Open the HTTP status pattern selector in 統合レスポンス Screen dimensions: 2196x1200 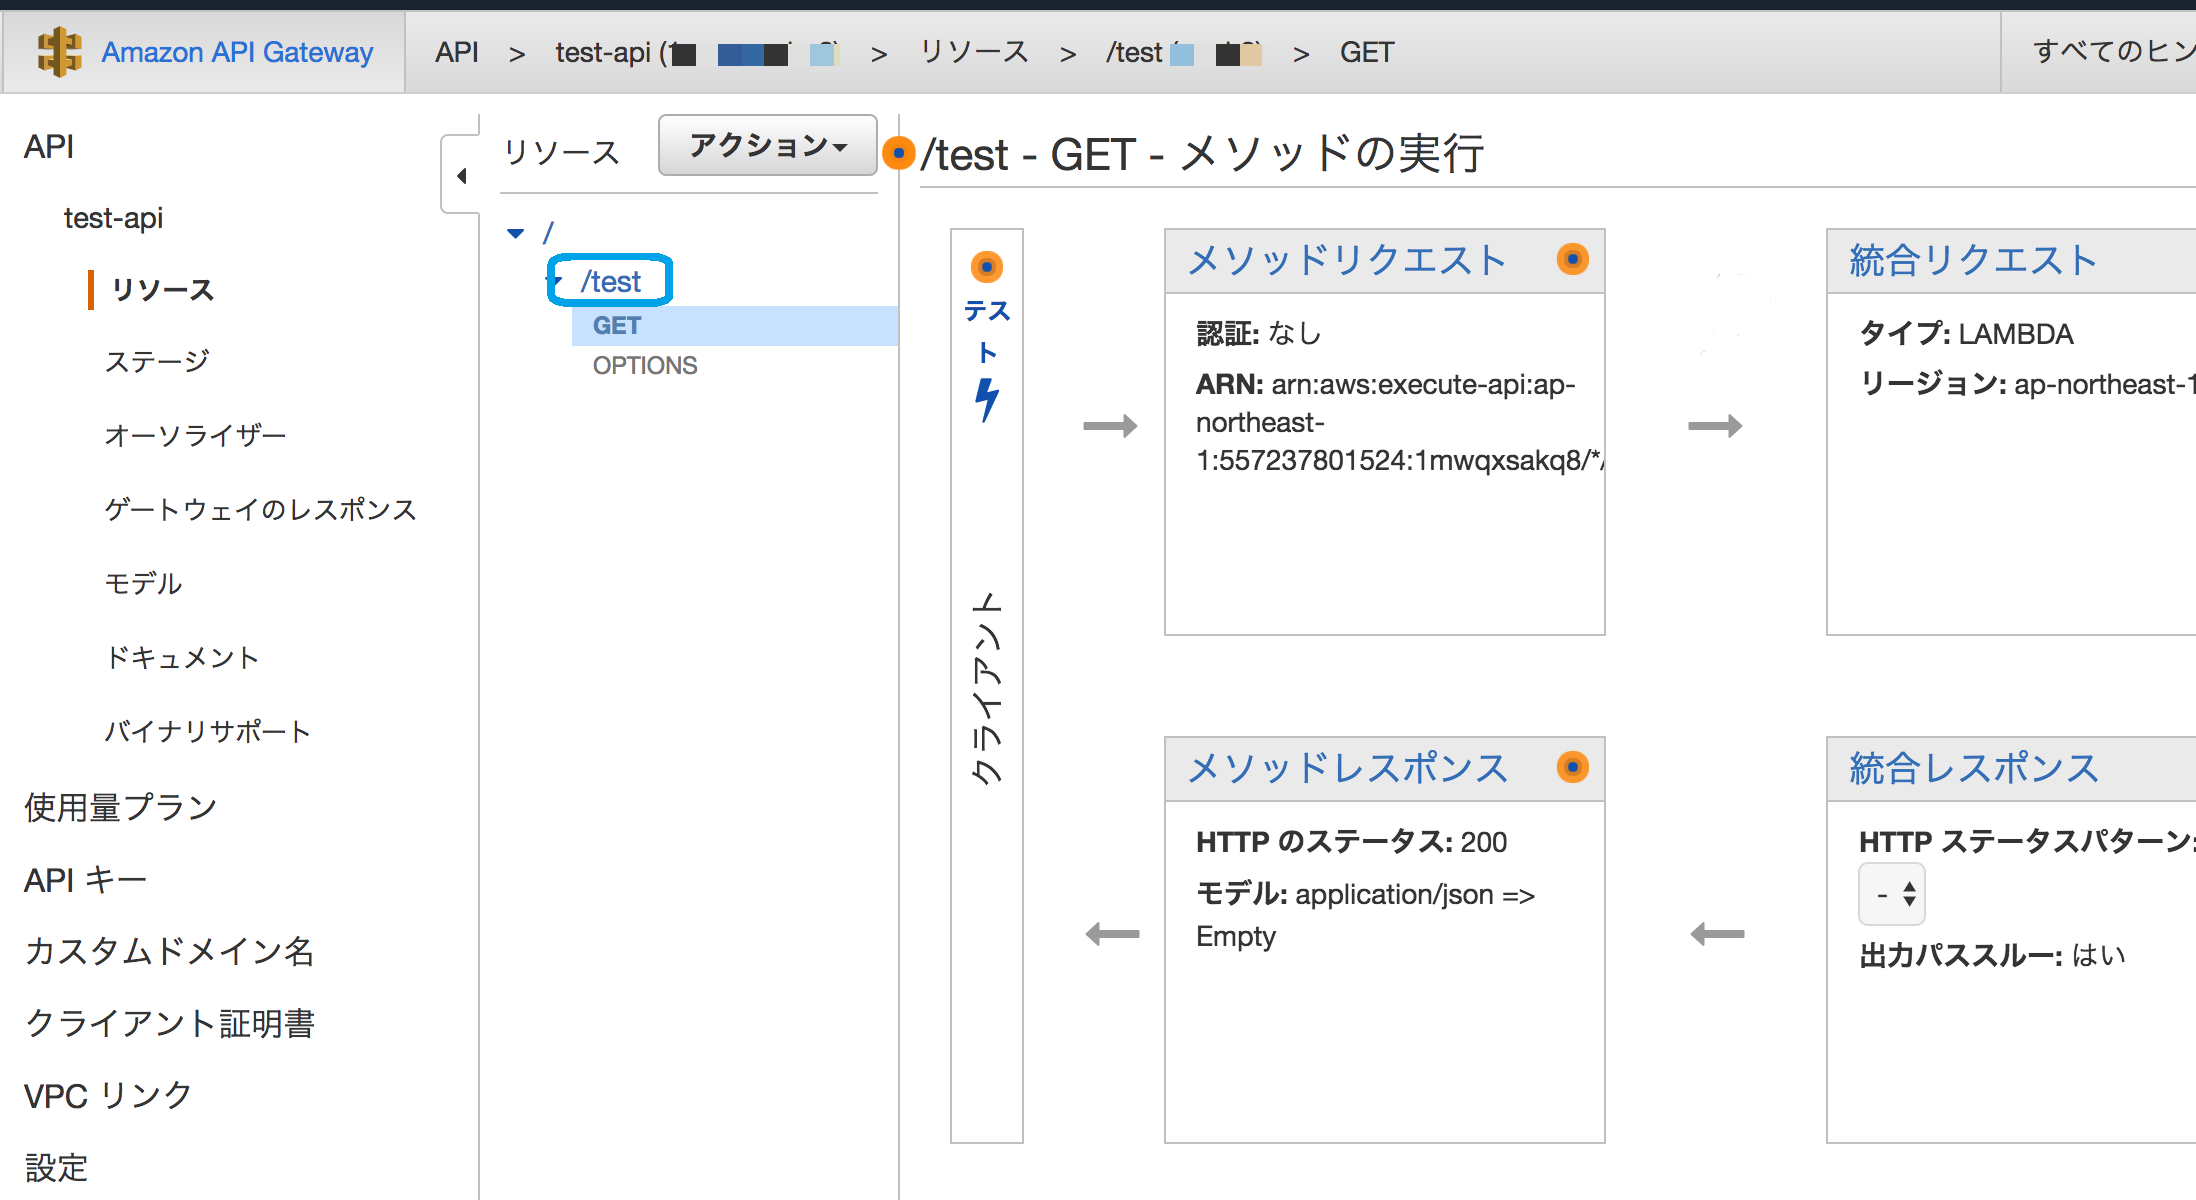pyautogui.click(x=1893, y=893)
